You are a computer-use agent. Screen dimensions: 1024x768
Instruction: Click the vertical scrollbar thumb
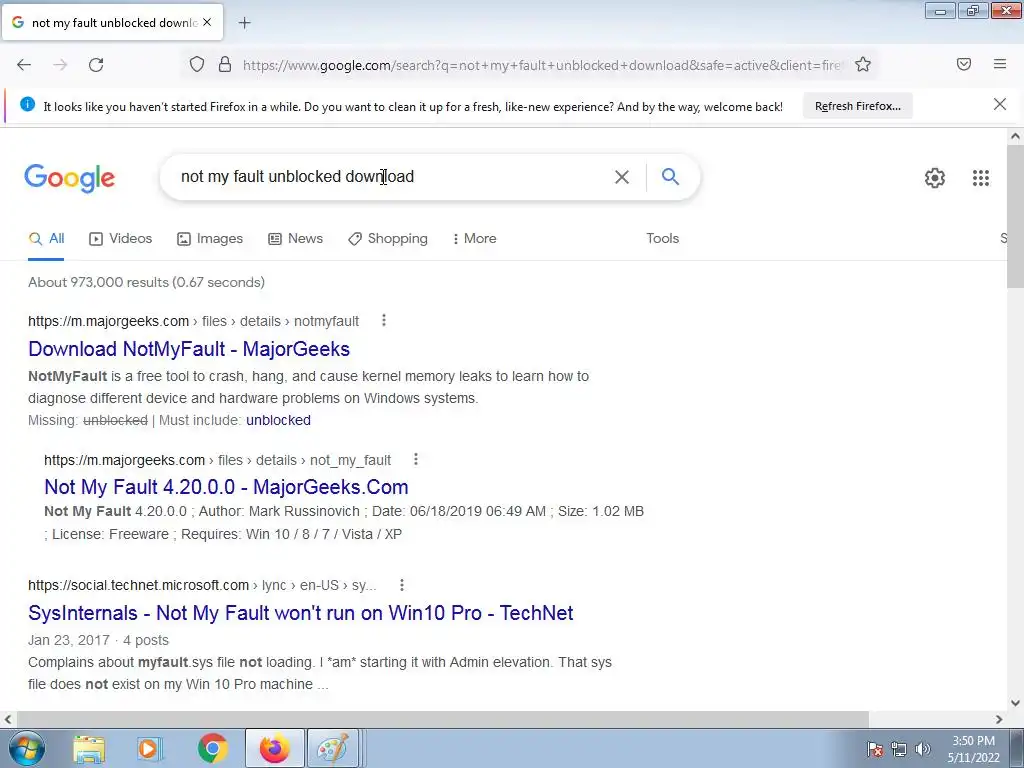(1015, 216)
